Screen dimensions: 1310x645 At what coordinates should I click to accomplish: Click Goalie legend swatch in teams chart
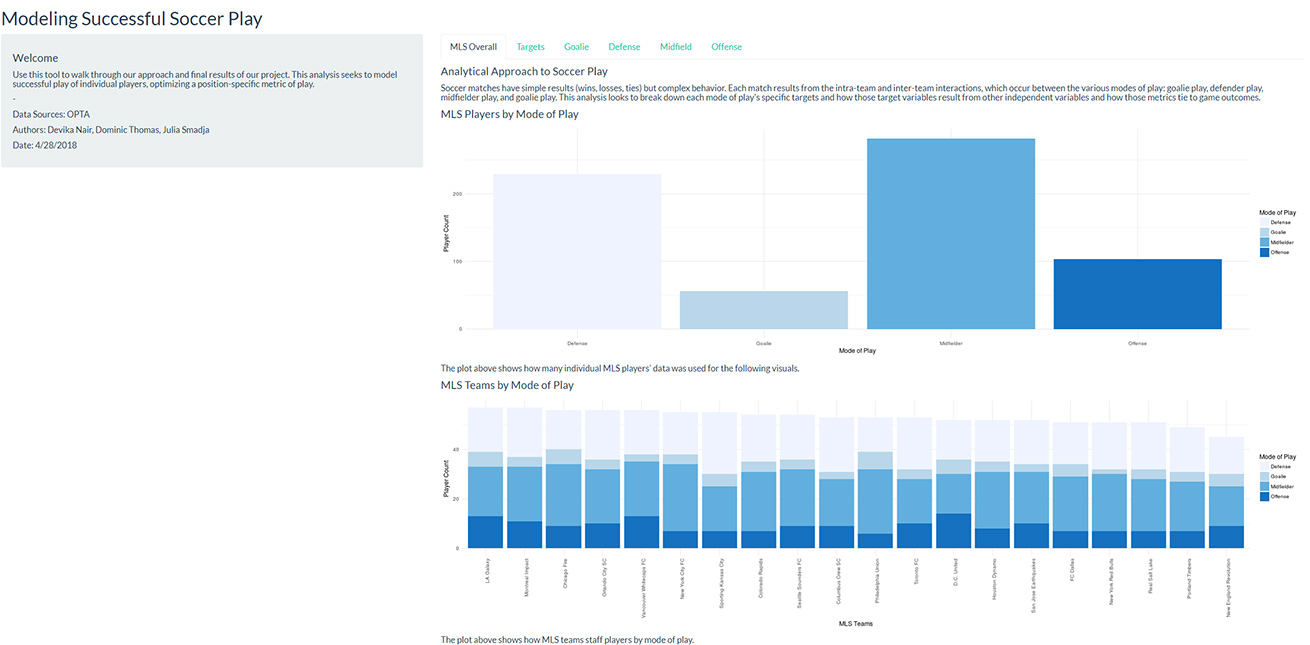pos(1264,476)
